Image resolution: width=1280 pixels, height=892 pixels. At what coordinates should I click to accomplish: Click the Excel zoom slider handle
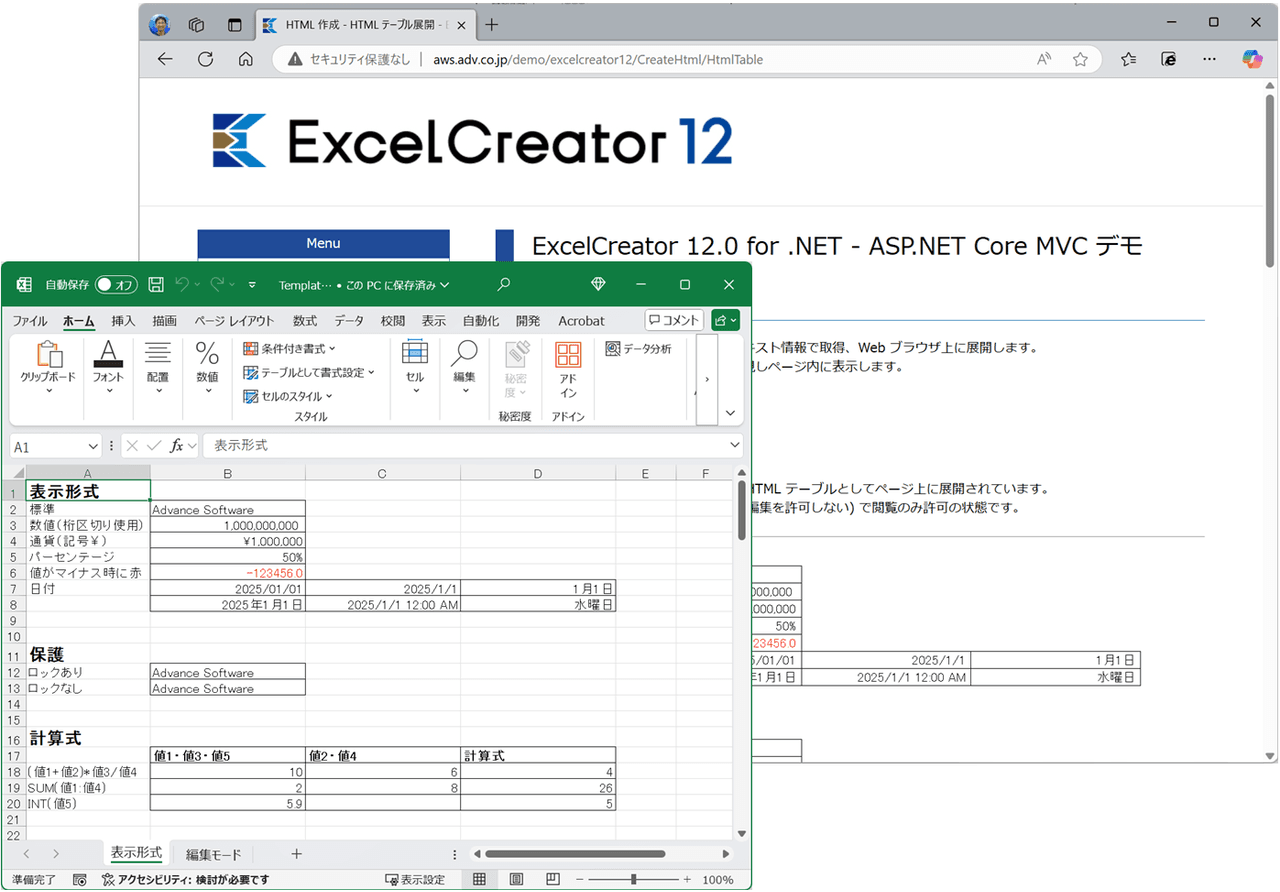634,880
